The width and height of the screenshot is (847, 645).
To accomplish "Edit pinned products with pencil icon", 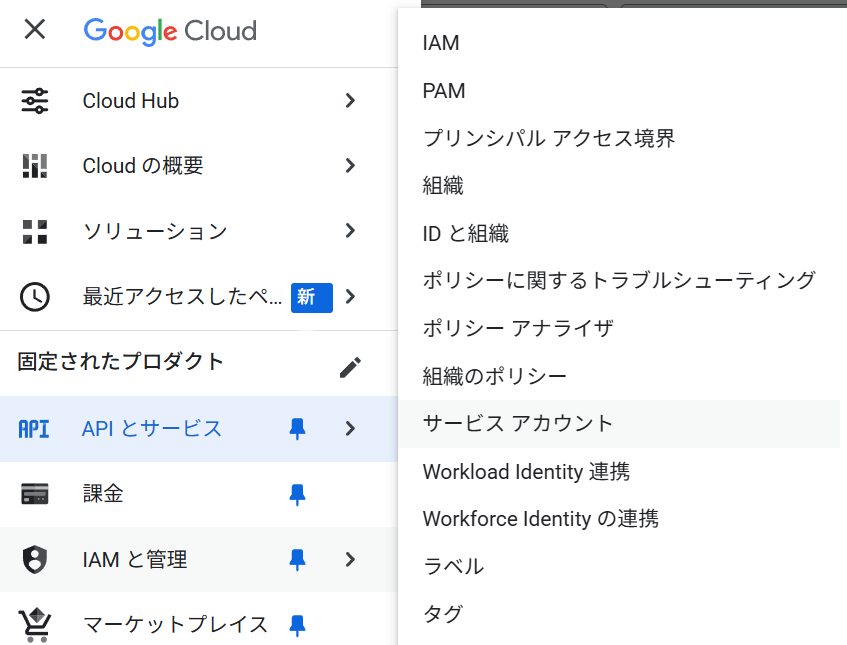I will click(350, 367).
